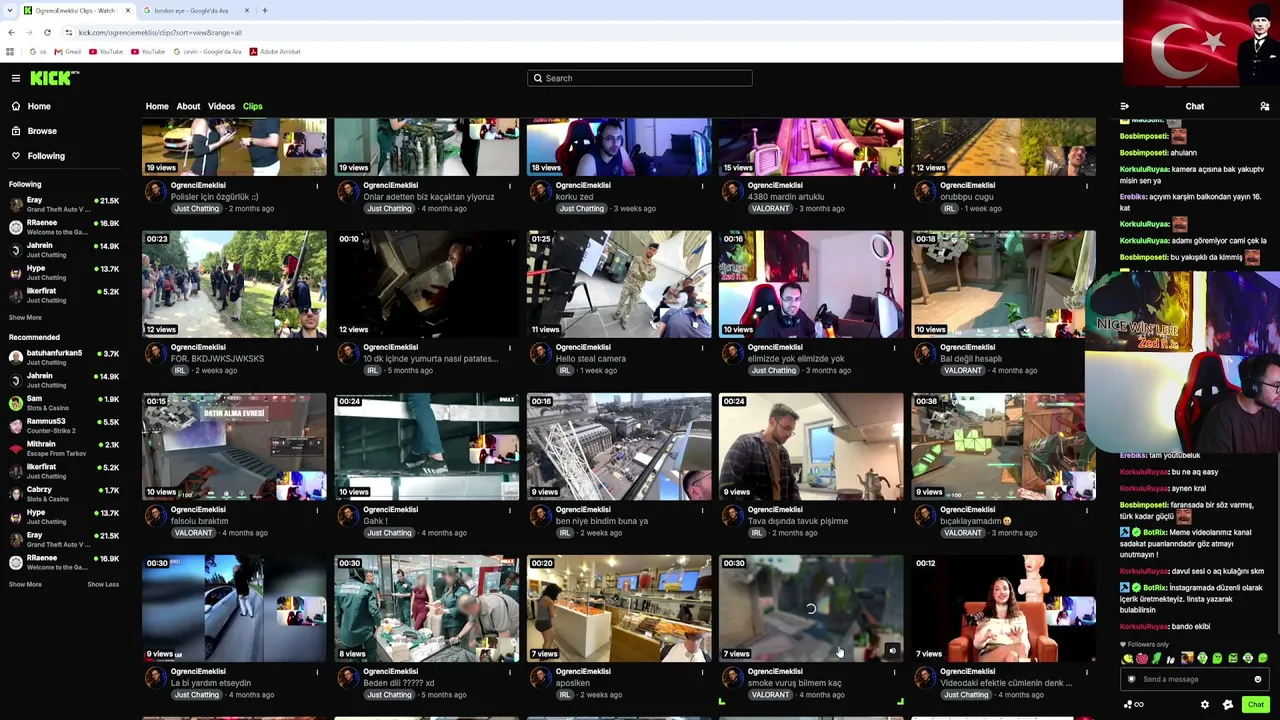
Task: Click the chat message 'bando ekibi'
Action: coord(1189,626)
